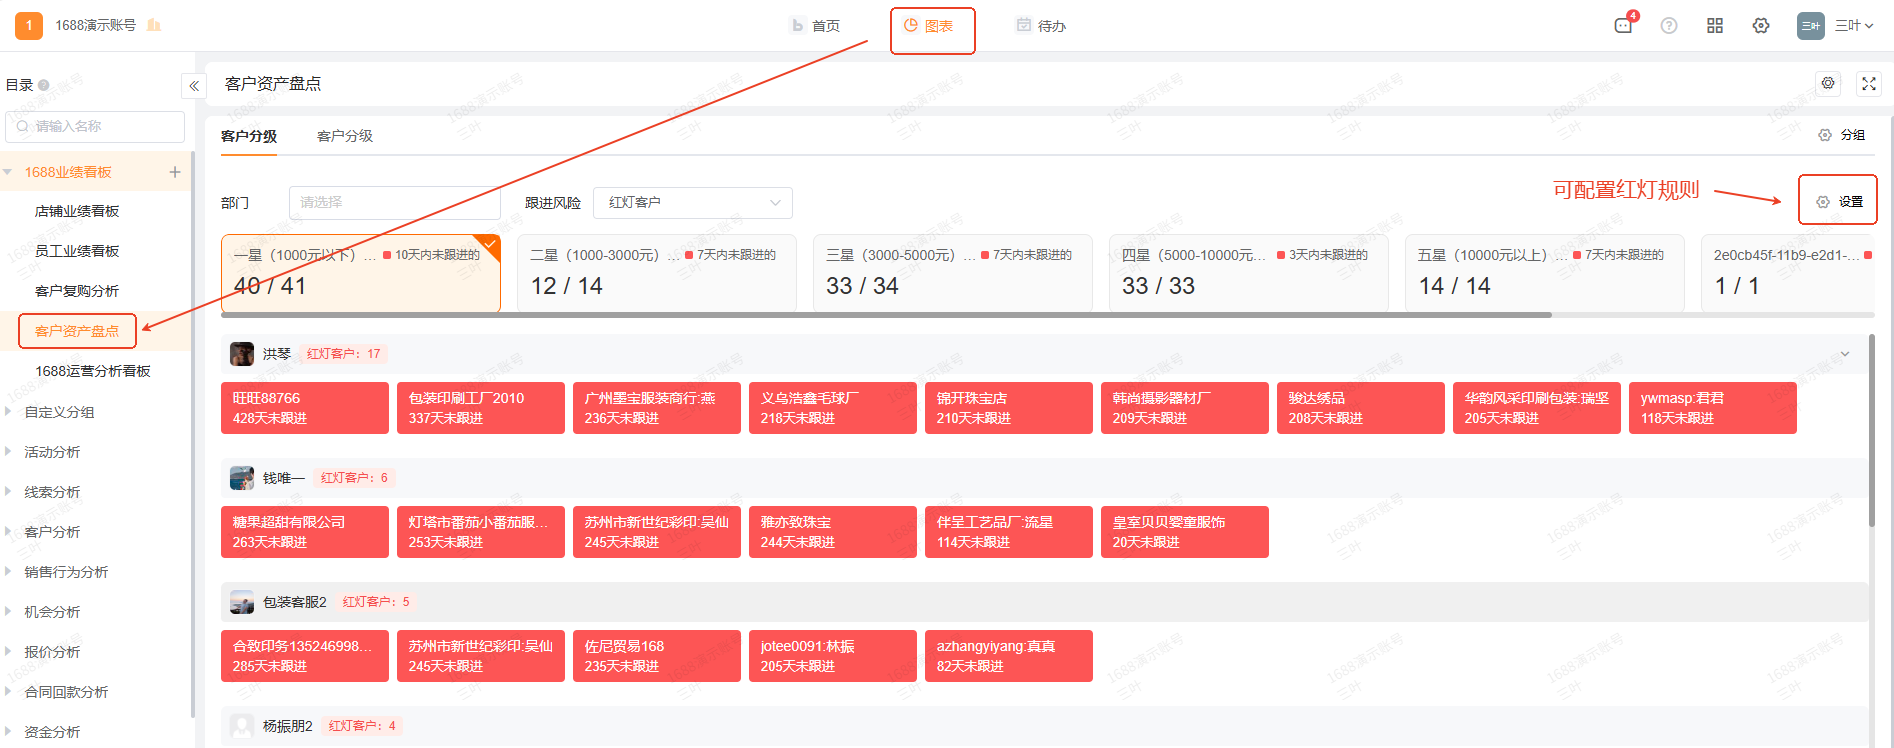Screen dimensions: 1894x748
Task: Open customer card 雅亦致珠宝
Action: click(x=833, y=532)
